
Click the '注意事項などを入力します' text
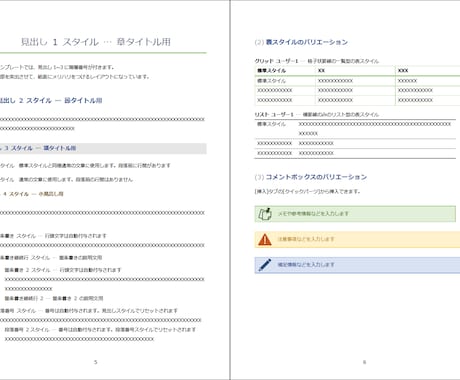[306, 239]
